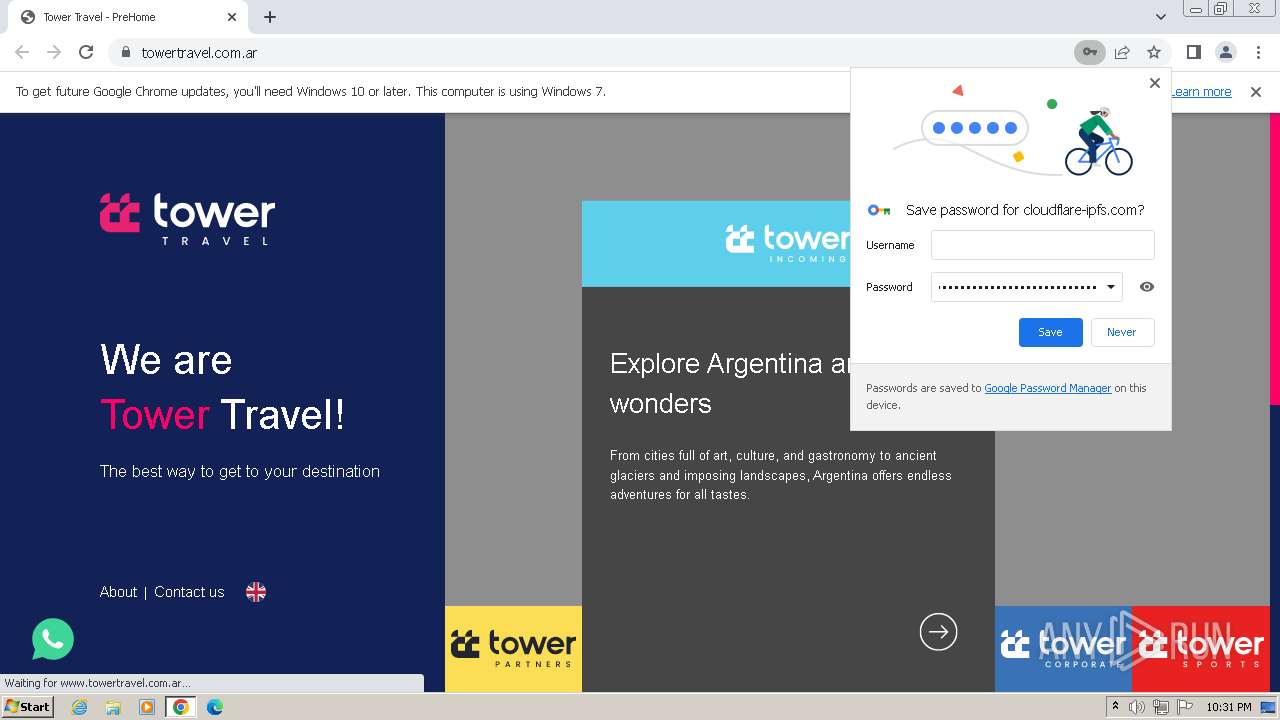Open a new tab with the plus button
Image resolution: width=1280 pixels, height=720 pixels.
click(270, 17)
